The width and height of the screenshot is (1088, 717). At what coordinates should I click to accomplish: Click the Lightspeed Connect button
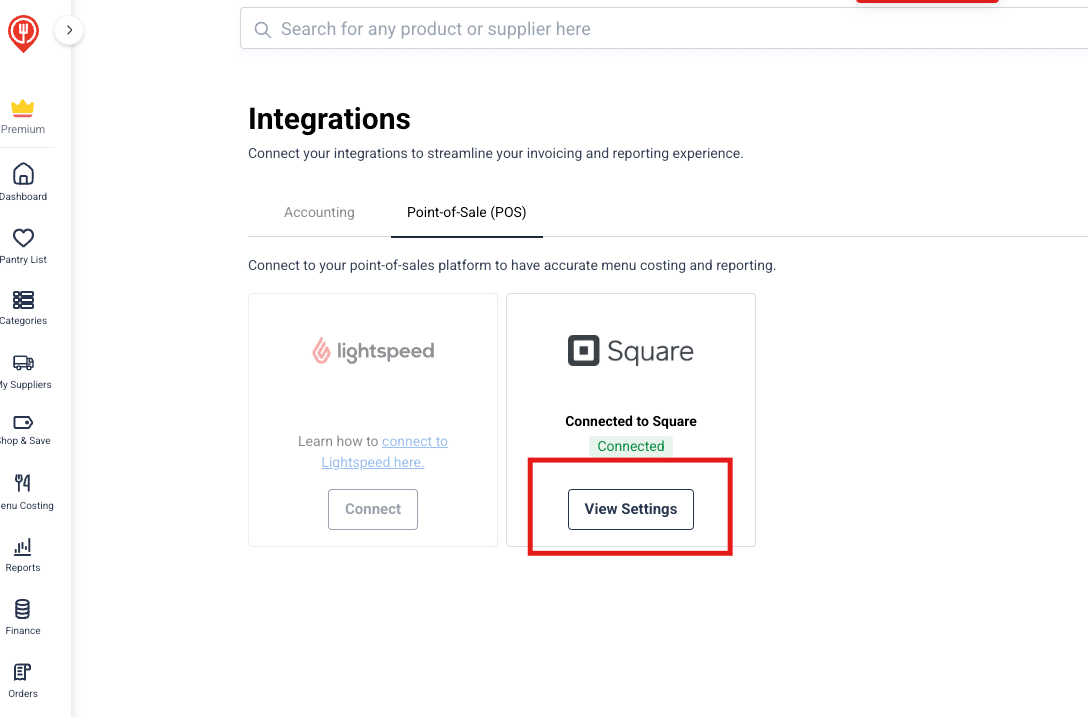point(373,509)
